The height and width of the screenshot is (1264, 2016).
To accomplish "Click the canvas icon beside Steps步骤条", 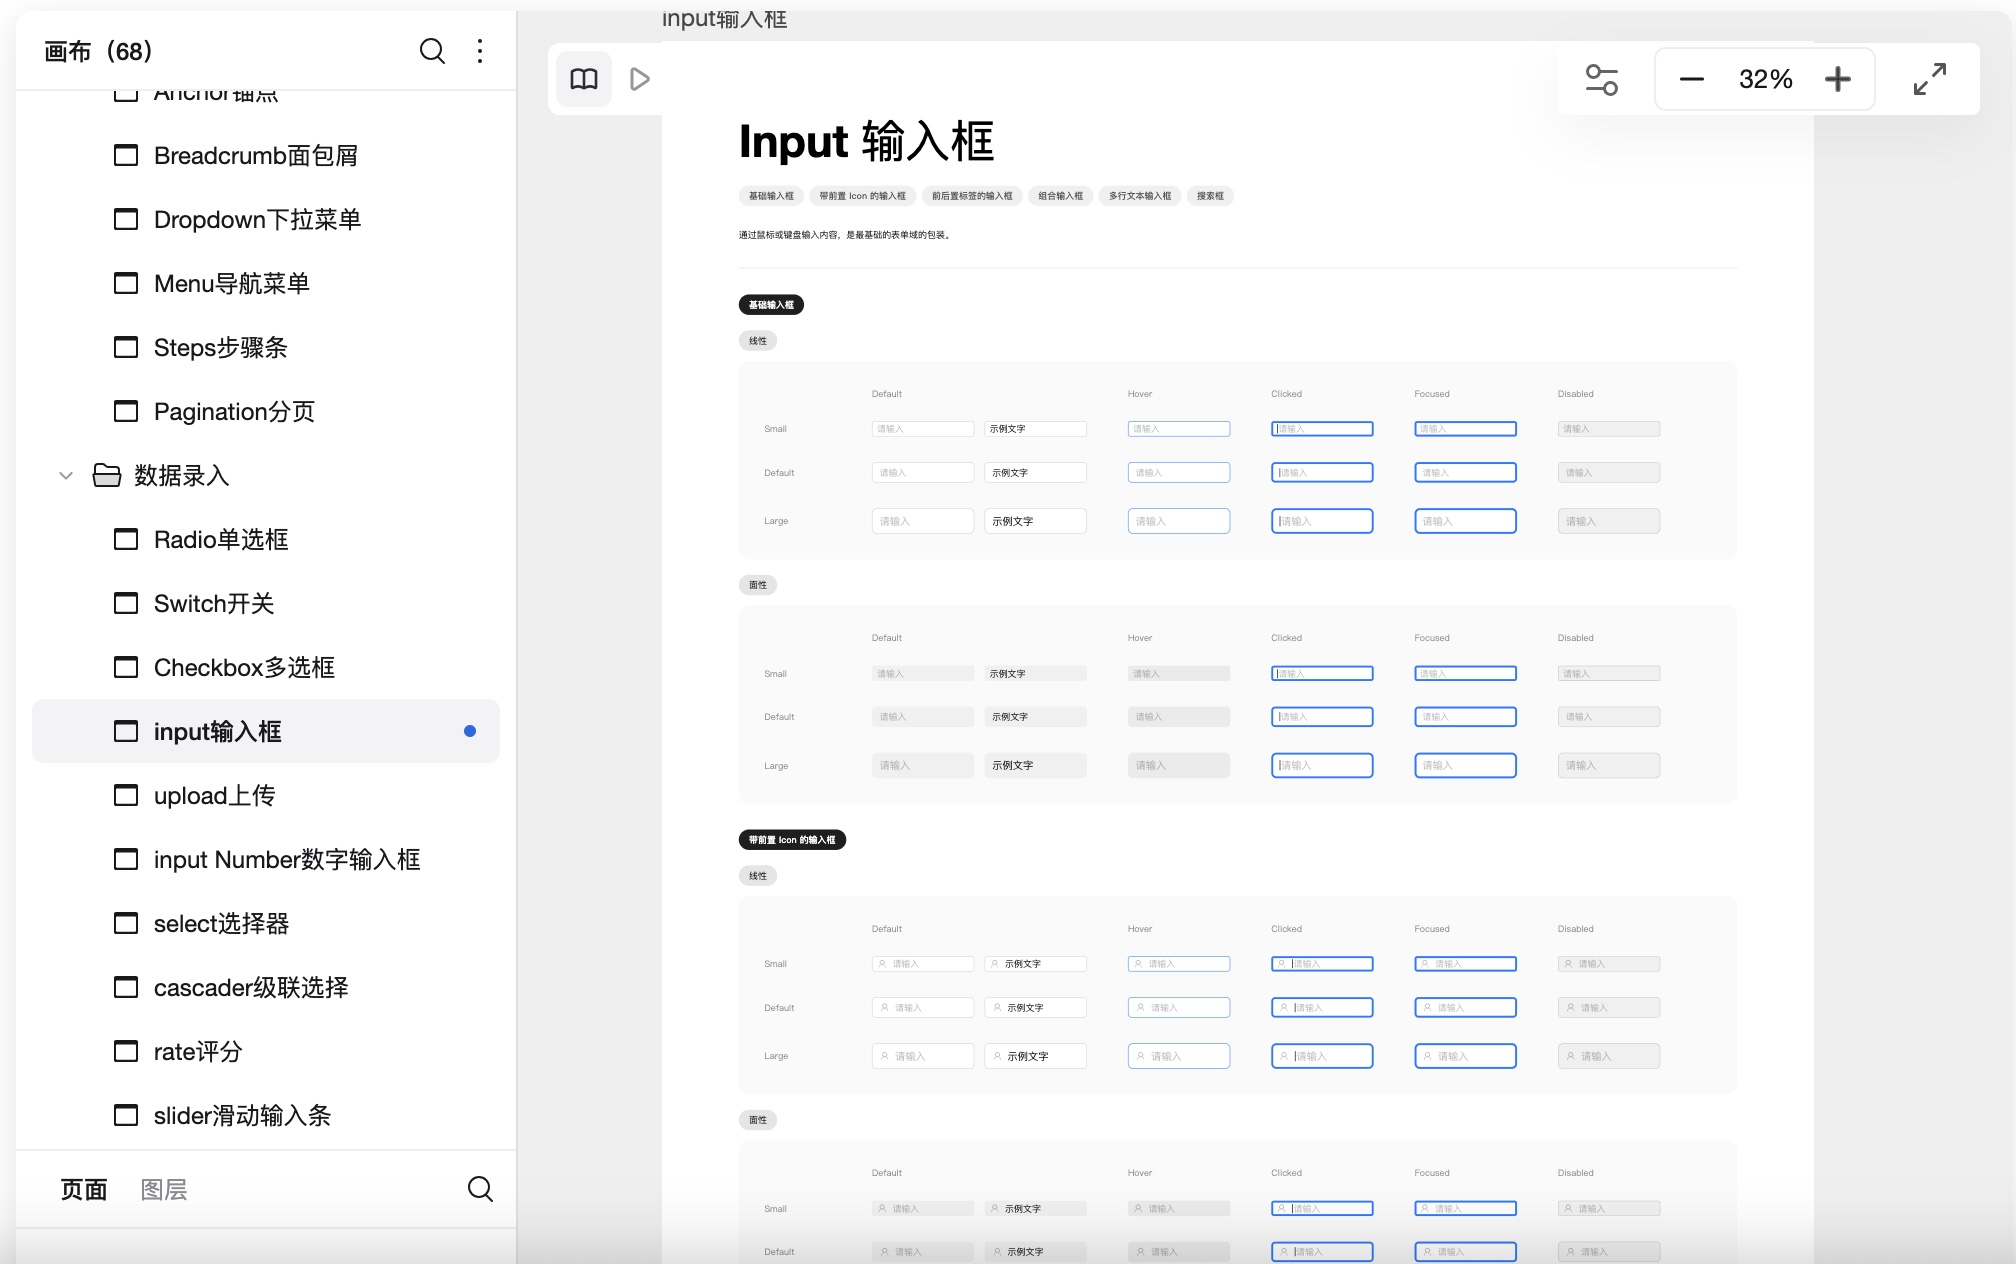I will tap(126, 348).
